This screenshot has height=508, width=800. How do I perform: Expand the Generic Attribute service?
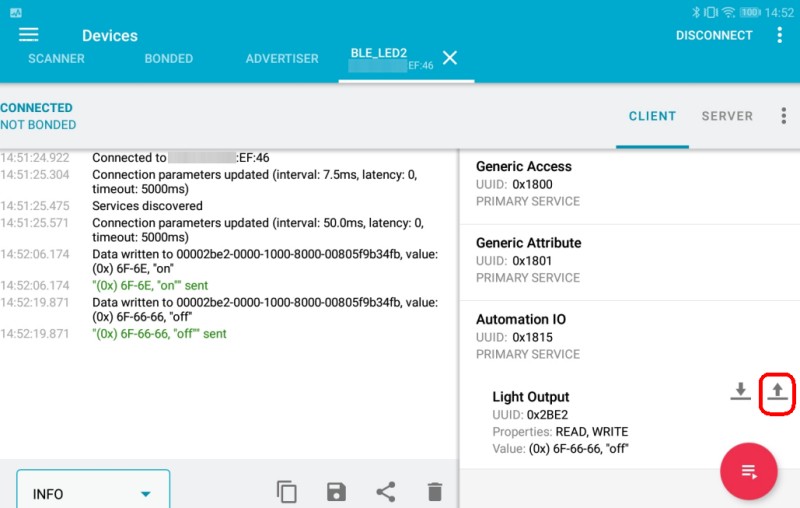tap(630, 260)
